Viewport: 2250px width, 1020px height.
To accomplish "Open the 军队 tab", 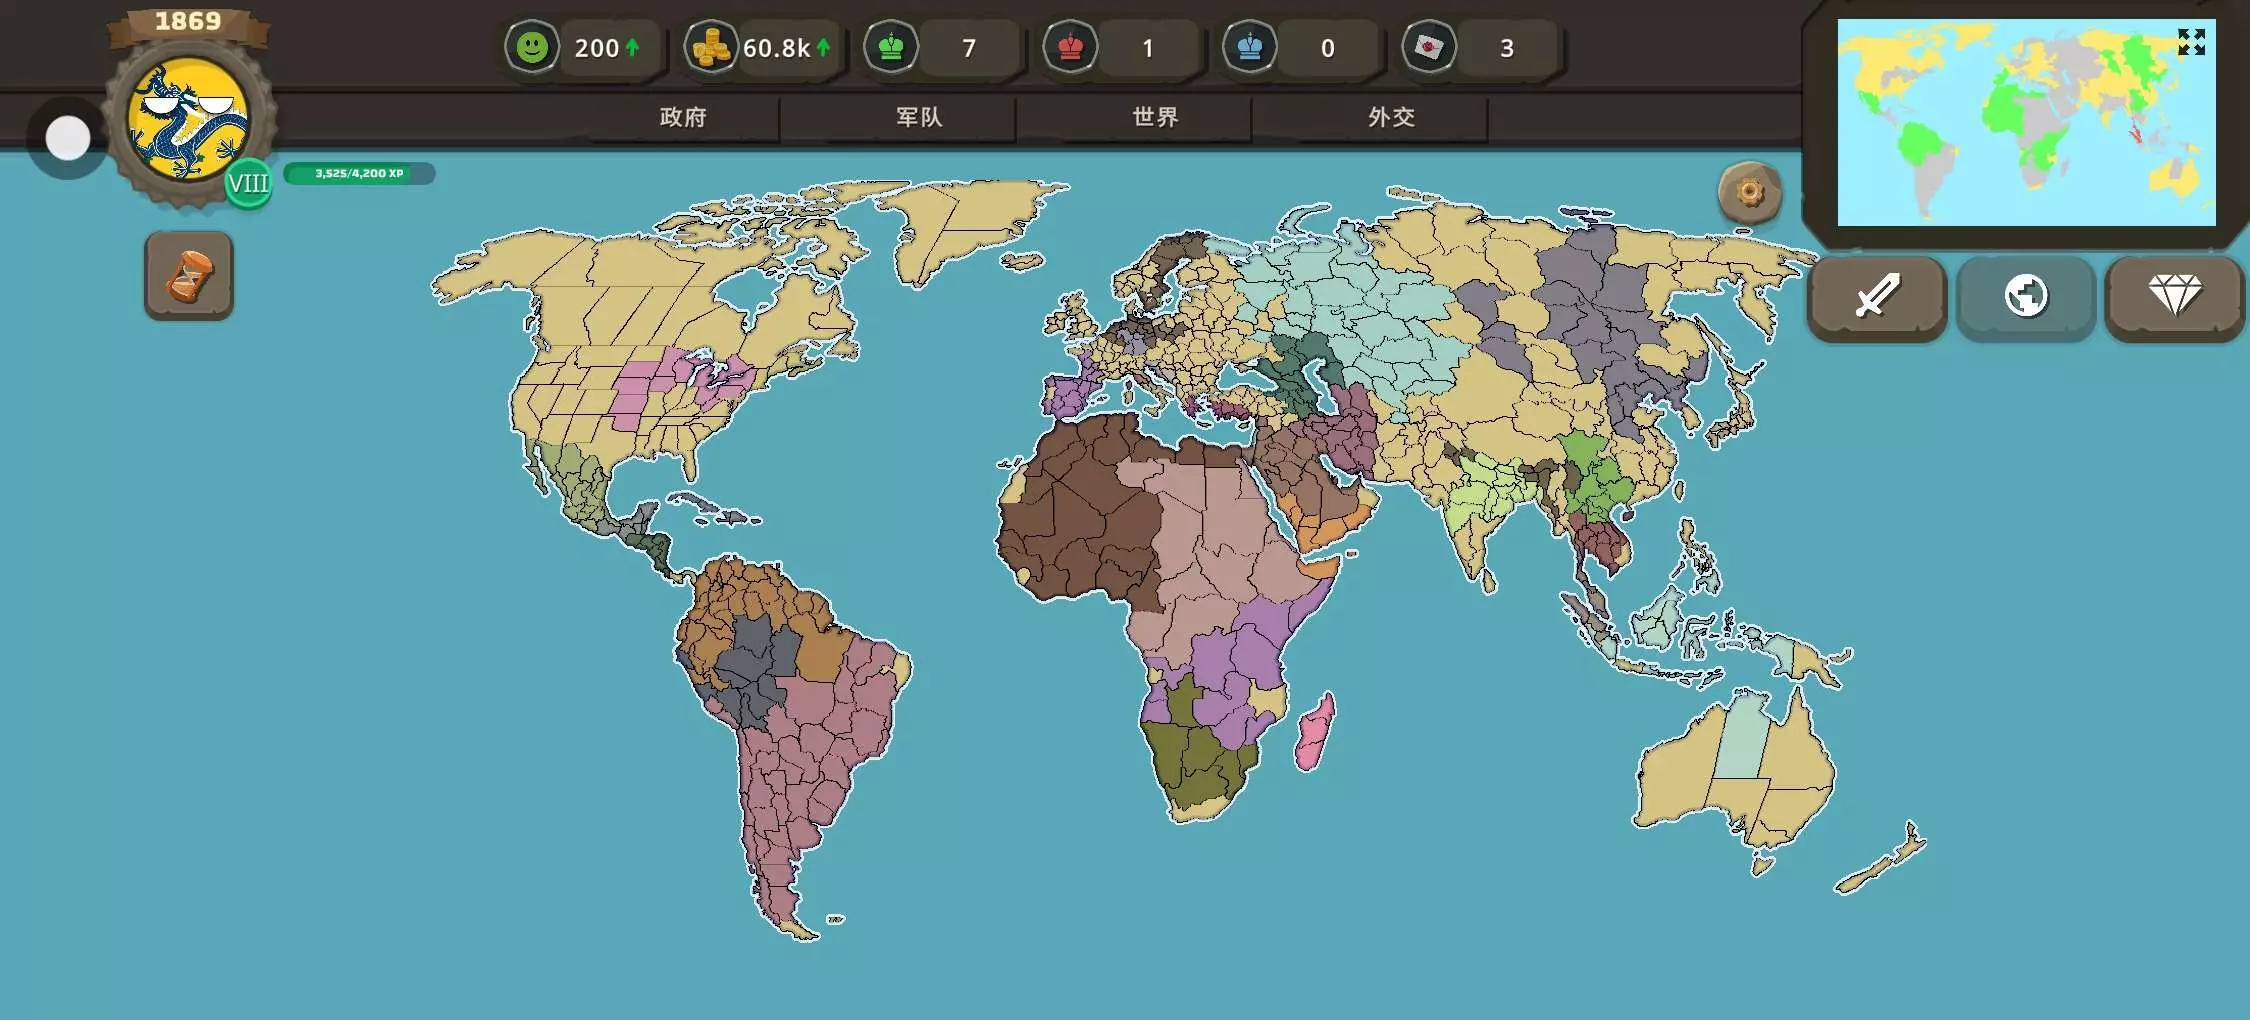I will pos(919,118).
